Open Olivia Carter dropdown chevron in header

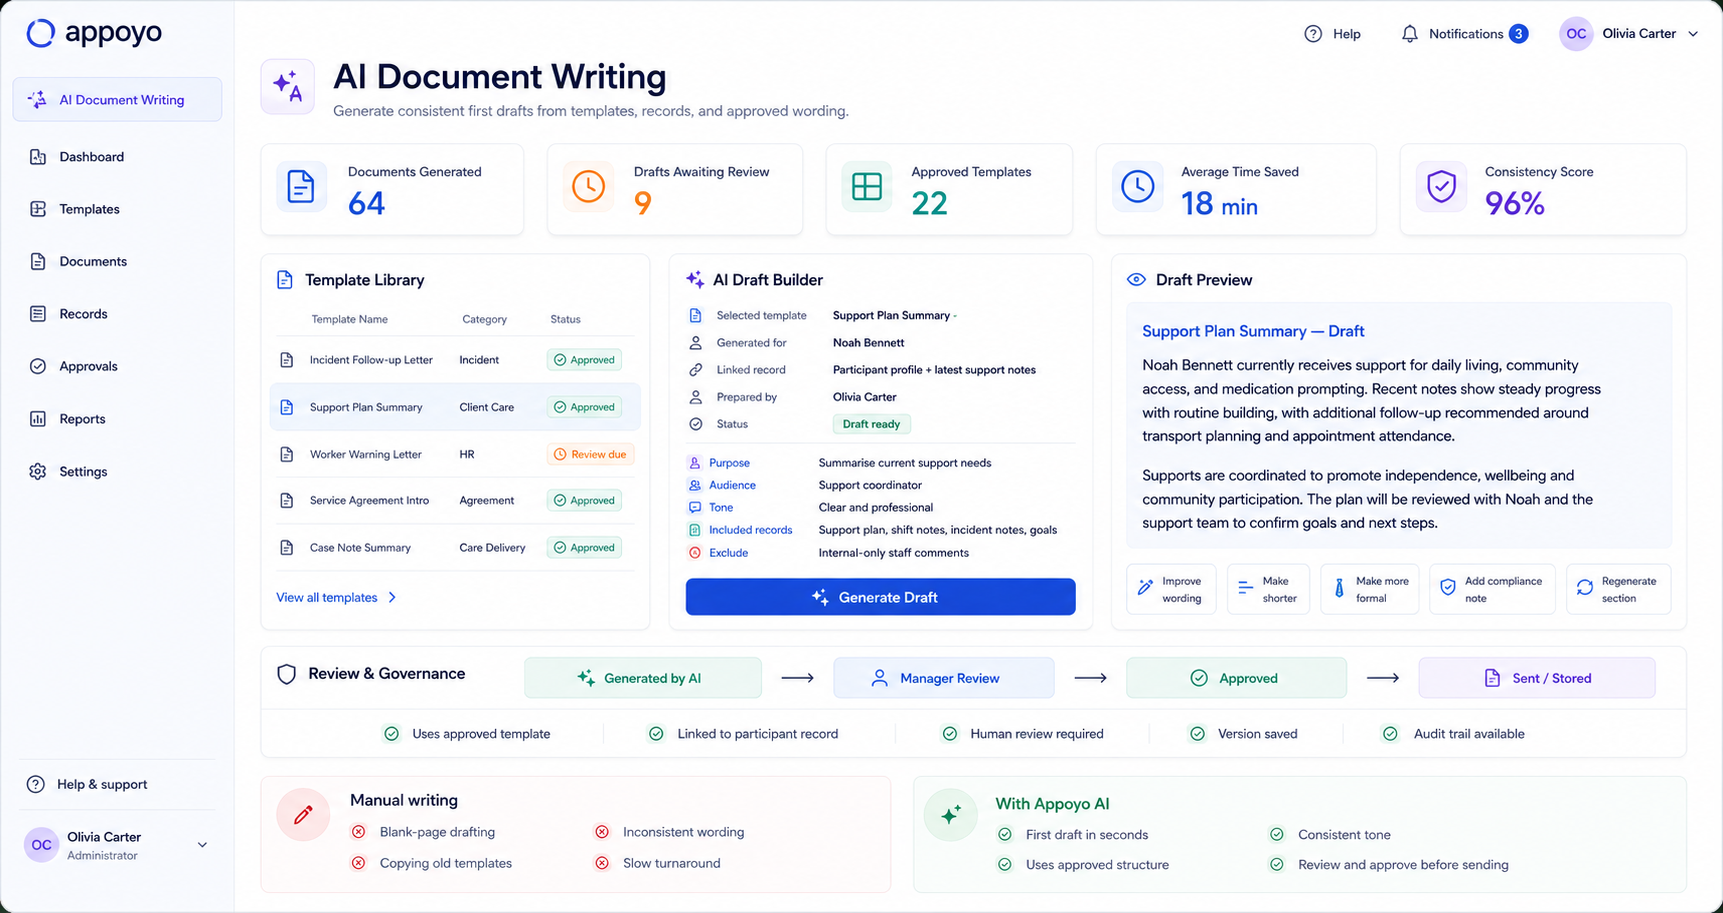tap(1693, 34)
